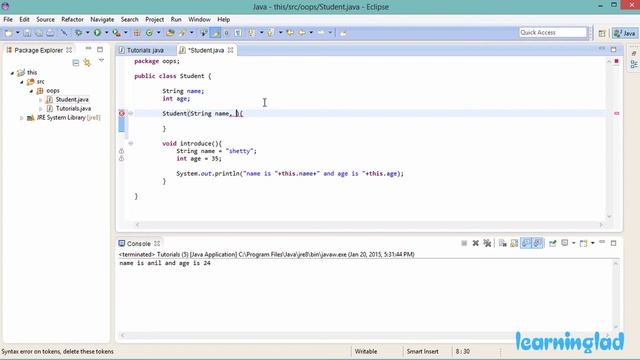The width and height of the screenshot is (640, 360).
Task: Fold the introduce() method in editor
Action: [131, 143]
